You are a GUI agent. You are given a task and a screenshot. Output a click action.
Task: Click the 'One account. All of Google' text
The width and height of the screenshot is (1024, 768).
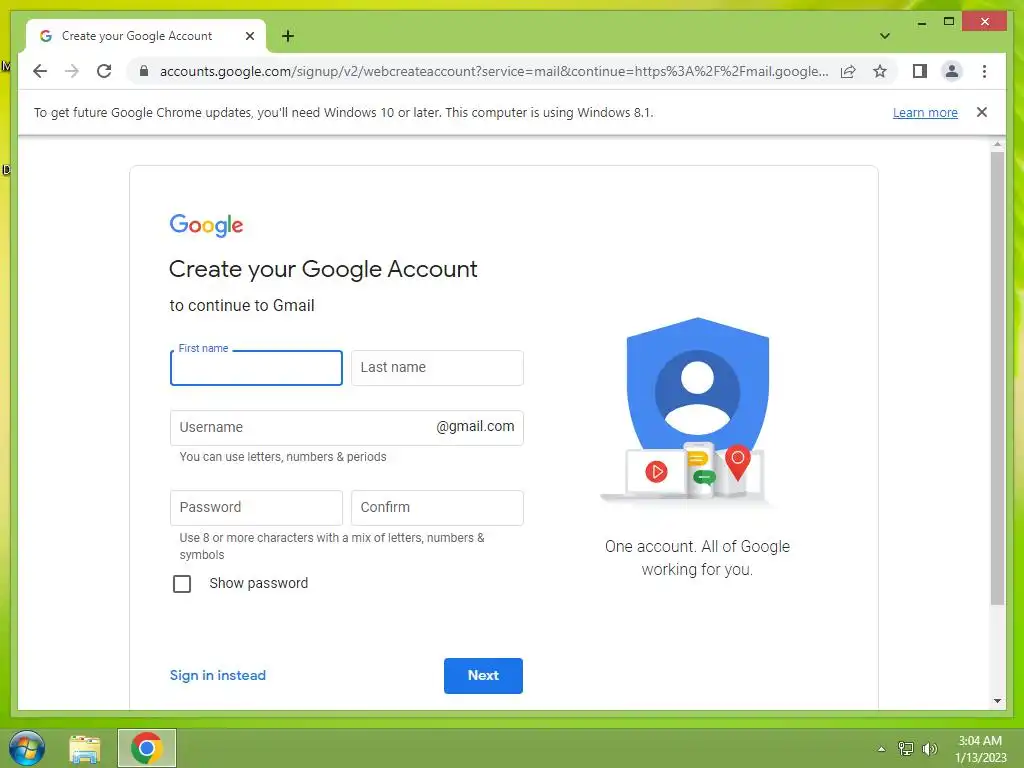click(x=697, y=547)
